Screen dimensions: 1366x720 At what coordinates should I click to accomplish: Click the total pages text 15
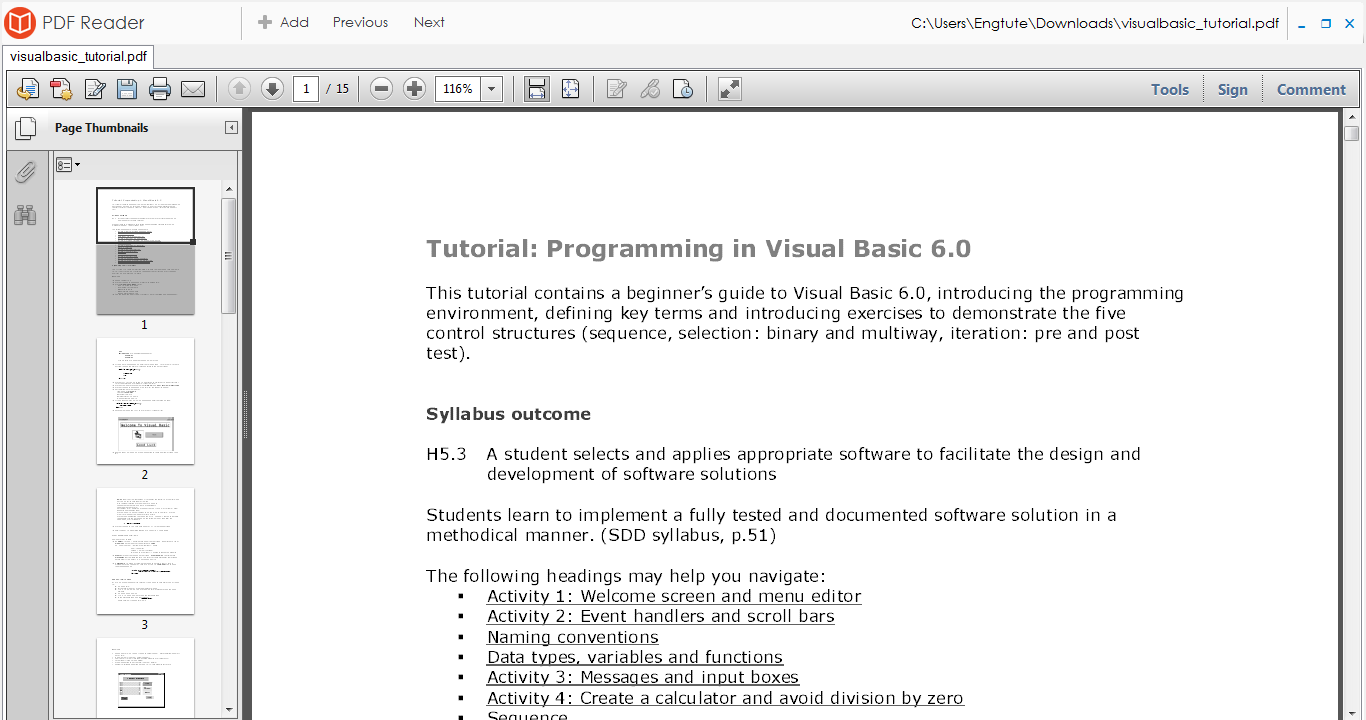pos(342,89)
